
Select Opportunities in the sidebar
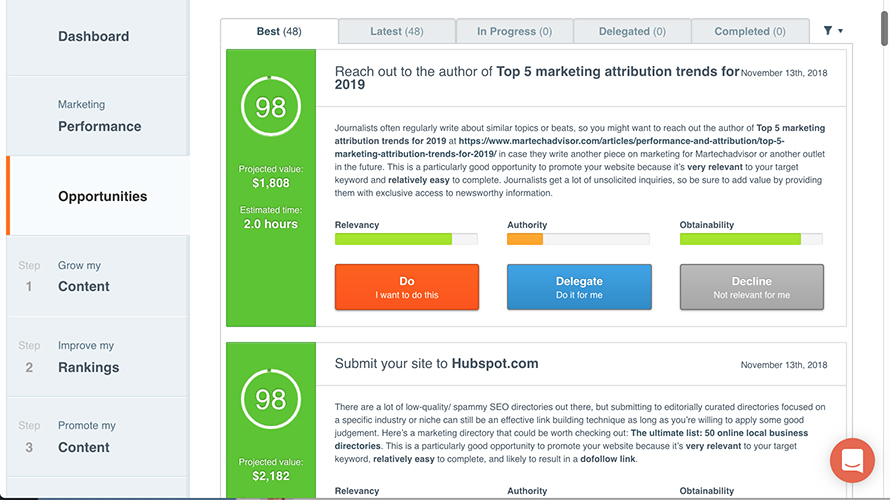(102, 196)
